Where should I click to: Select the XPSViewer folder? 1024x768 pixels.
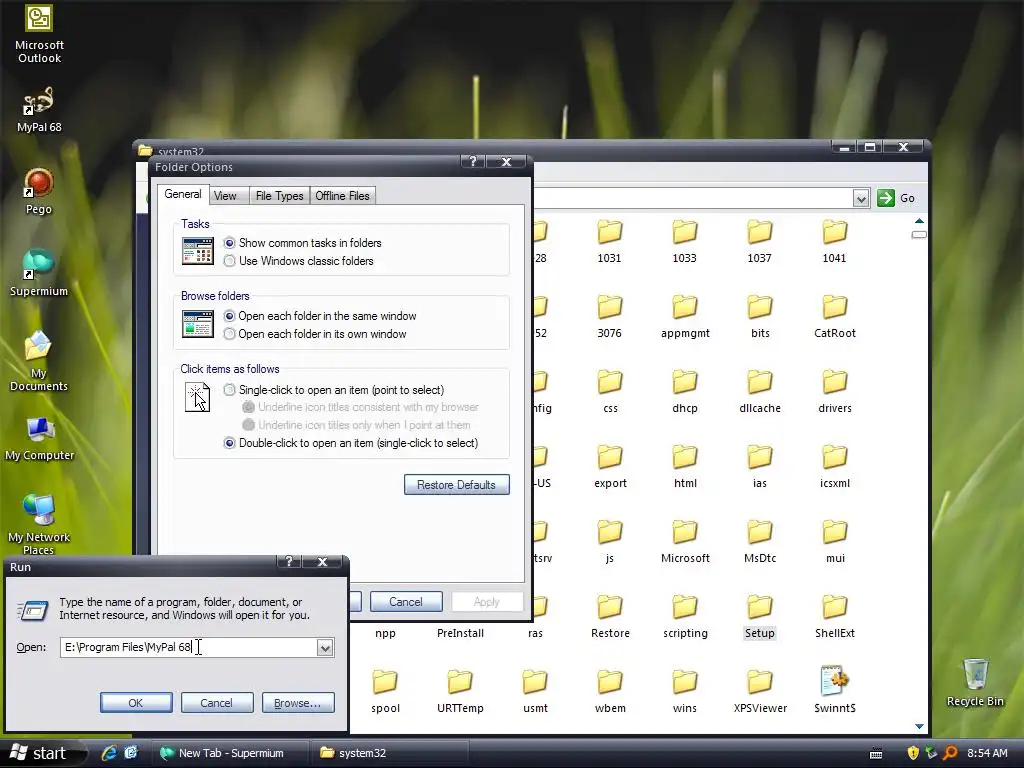point(760,692)
